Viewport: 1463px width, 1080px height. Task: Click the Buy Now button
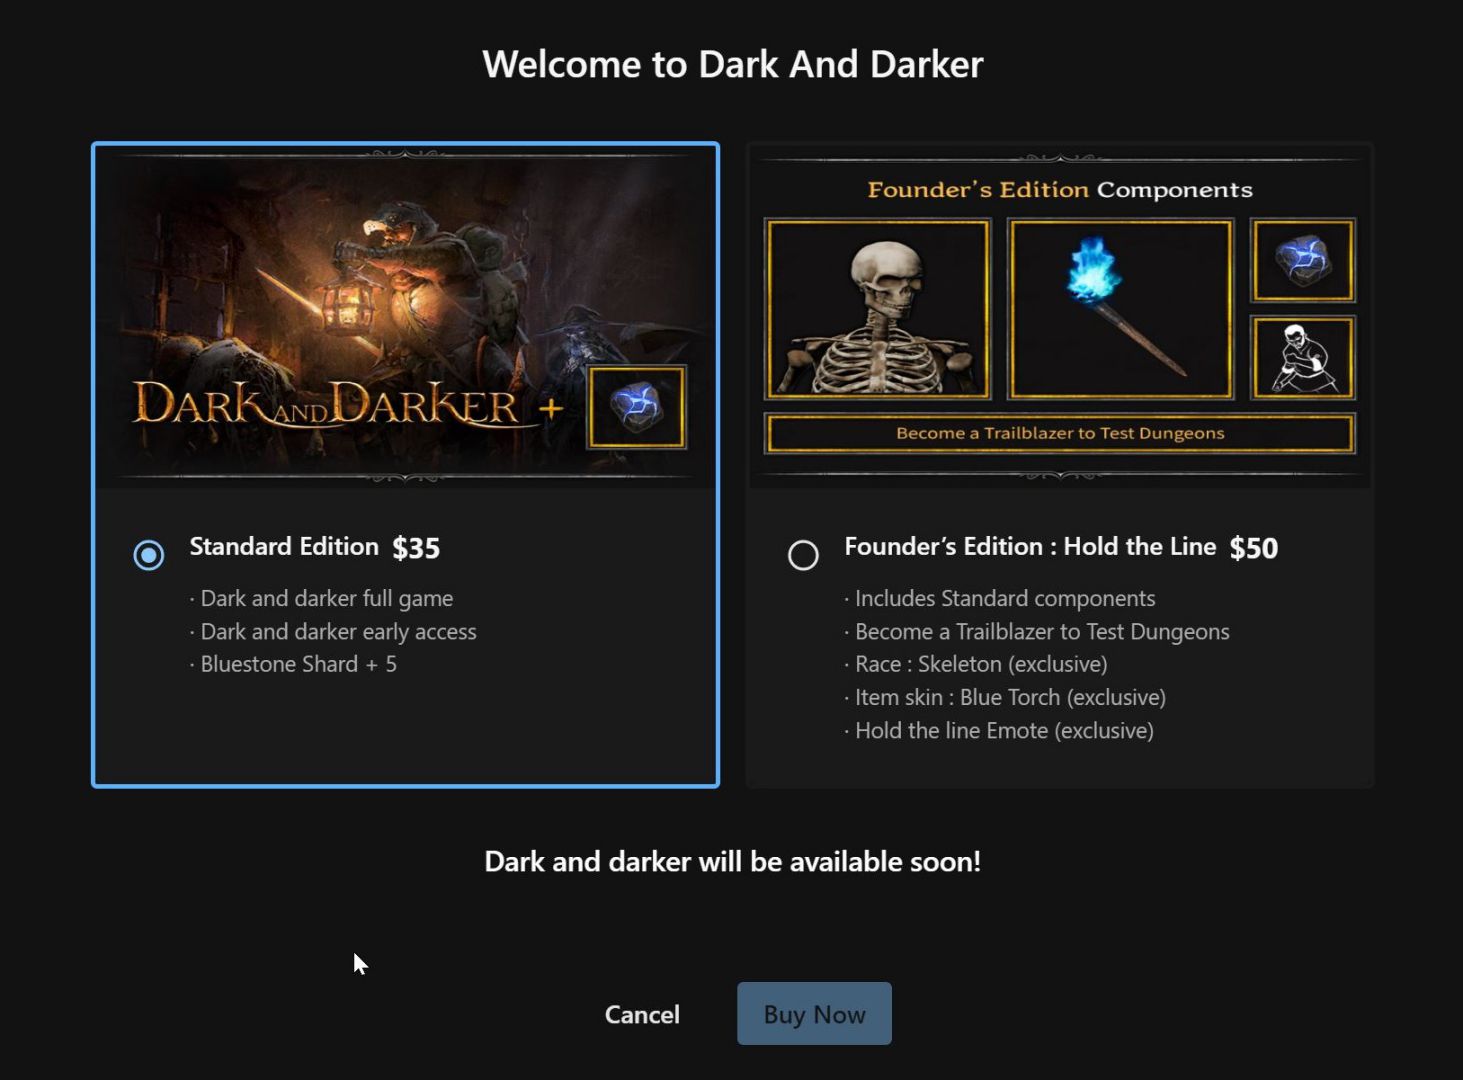tap(814, 1013)
